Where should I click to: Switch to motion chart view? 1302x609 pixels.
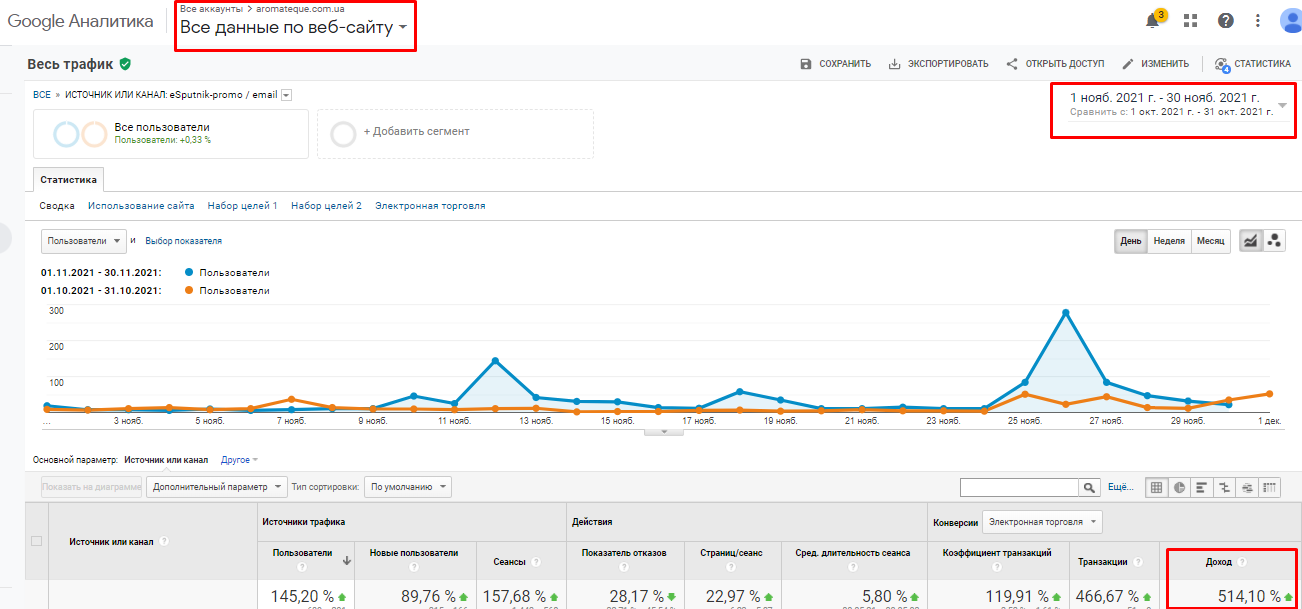point(1274,241)
